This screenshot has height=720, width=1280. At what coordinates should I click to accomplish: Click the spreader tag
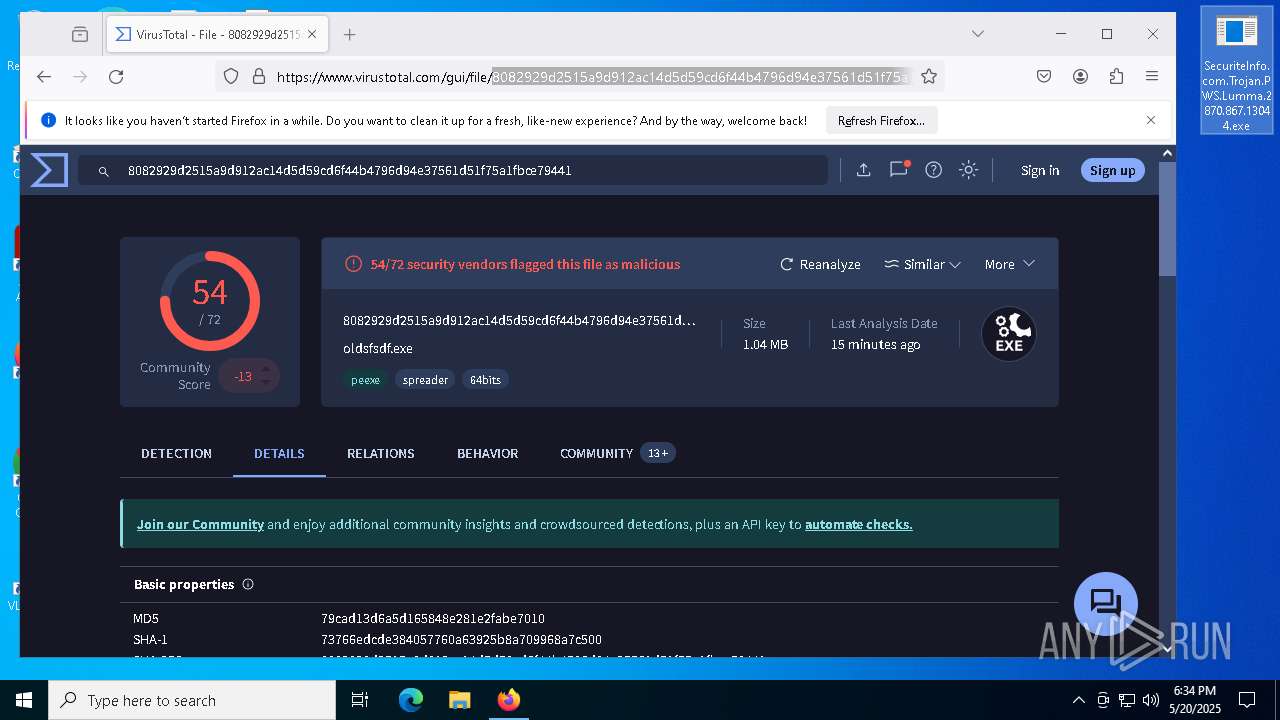[425, 380]
